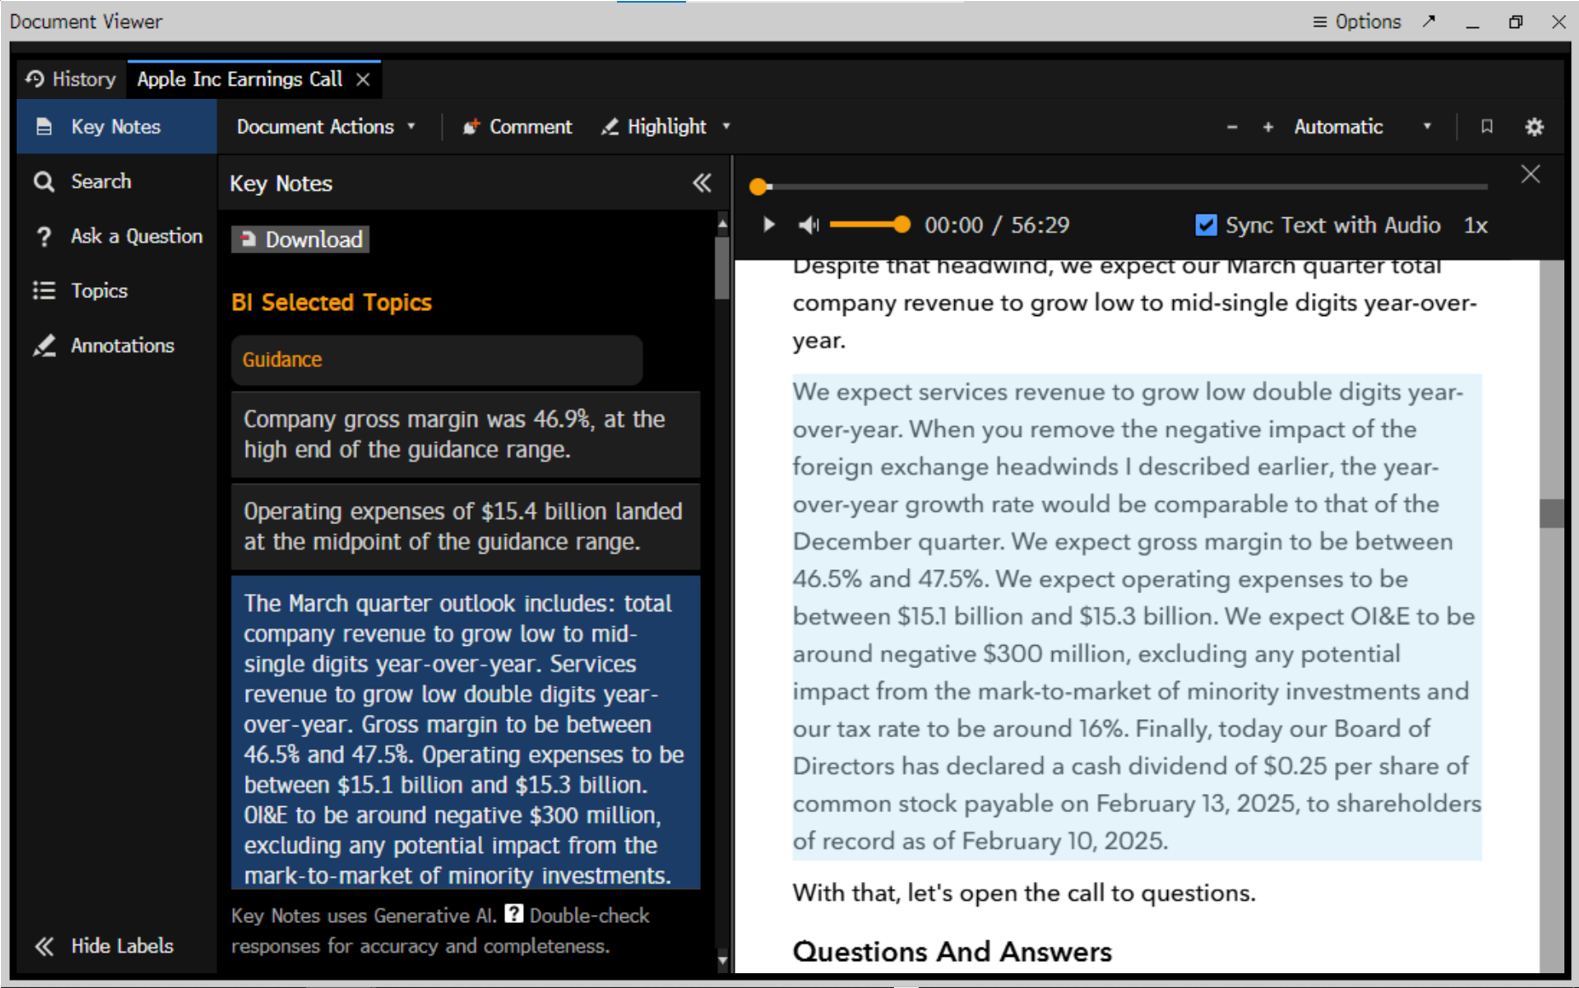The image size is (1579, 988).
Task: Click the Questions And Answers heading
Action: coord(952,951)
